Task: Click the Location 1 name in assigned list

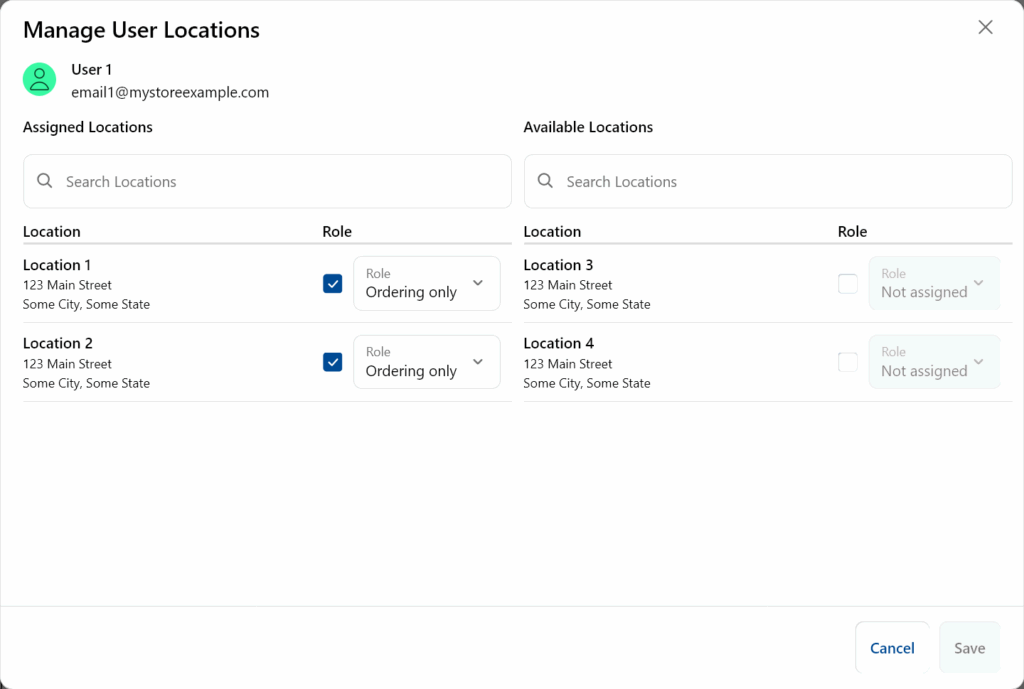Action: pyautogui.click(x=57, y=265)
